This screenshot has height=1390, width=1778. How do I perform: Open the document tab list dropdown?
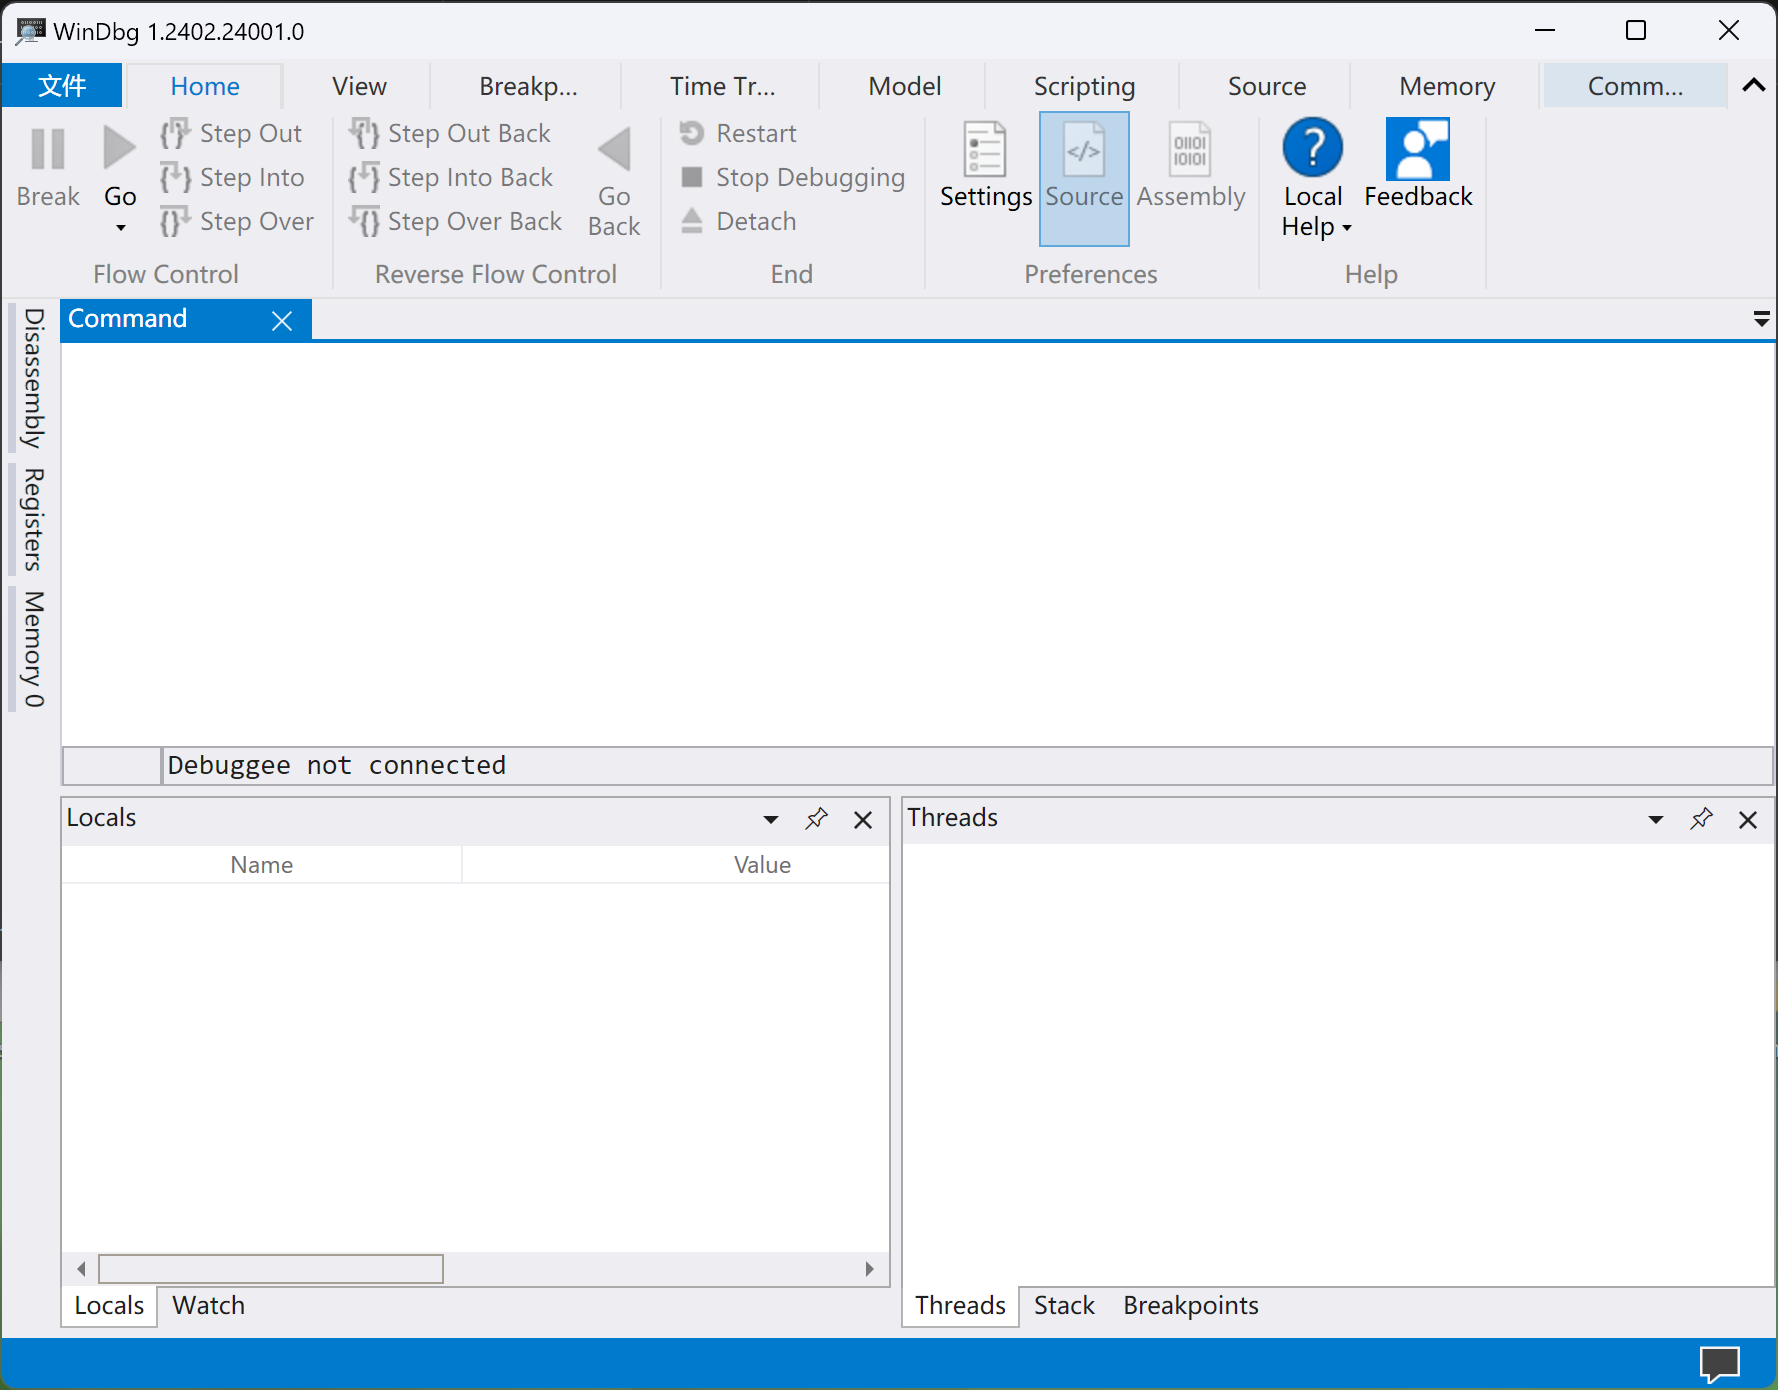[x=1761, y=319]
